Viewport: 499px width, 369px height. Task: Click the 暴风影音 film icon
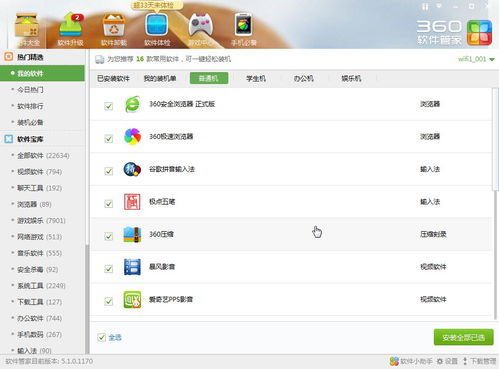click(x=132, y=267)
